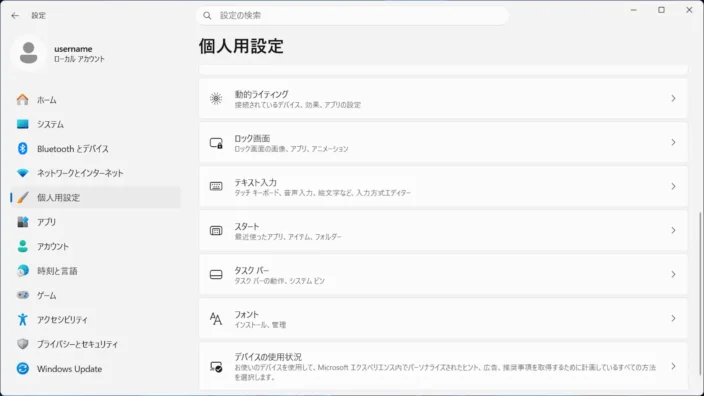
Task: Expand デバイスの使用状況 chevron
Action: tap(673, 366)
